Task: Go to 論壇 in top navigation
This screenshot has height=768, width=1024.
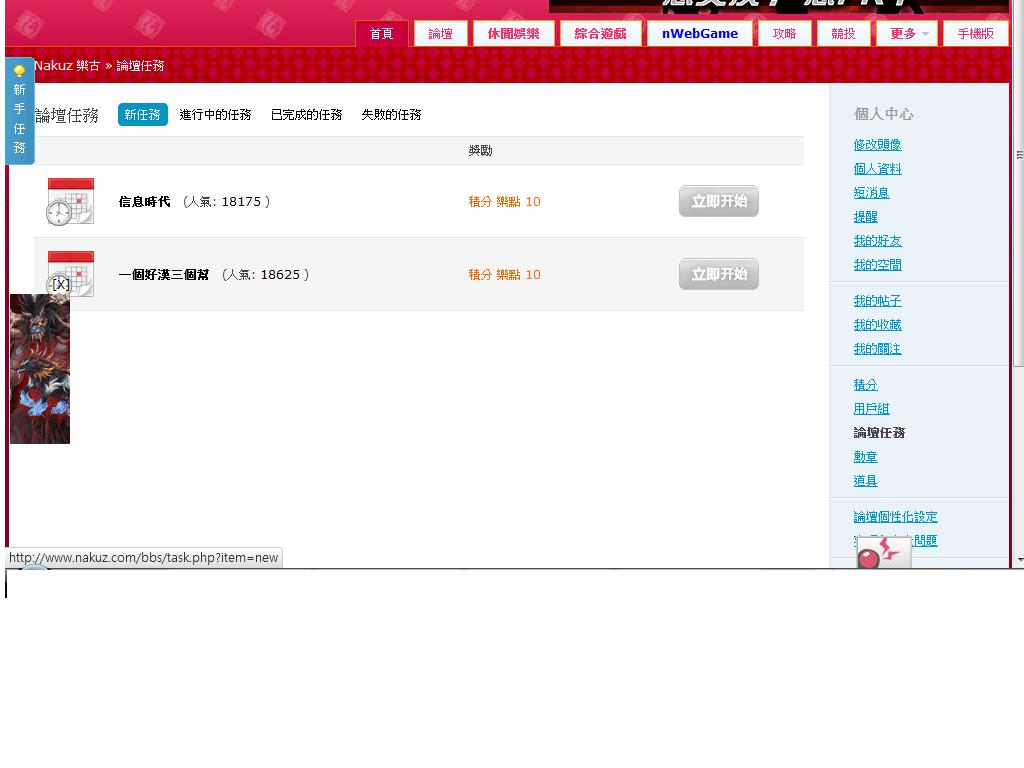Action: (440, 34)
